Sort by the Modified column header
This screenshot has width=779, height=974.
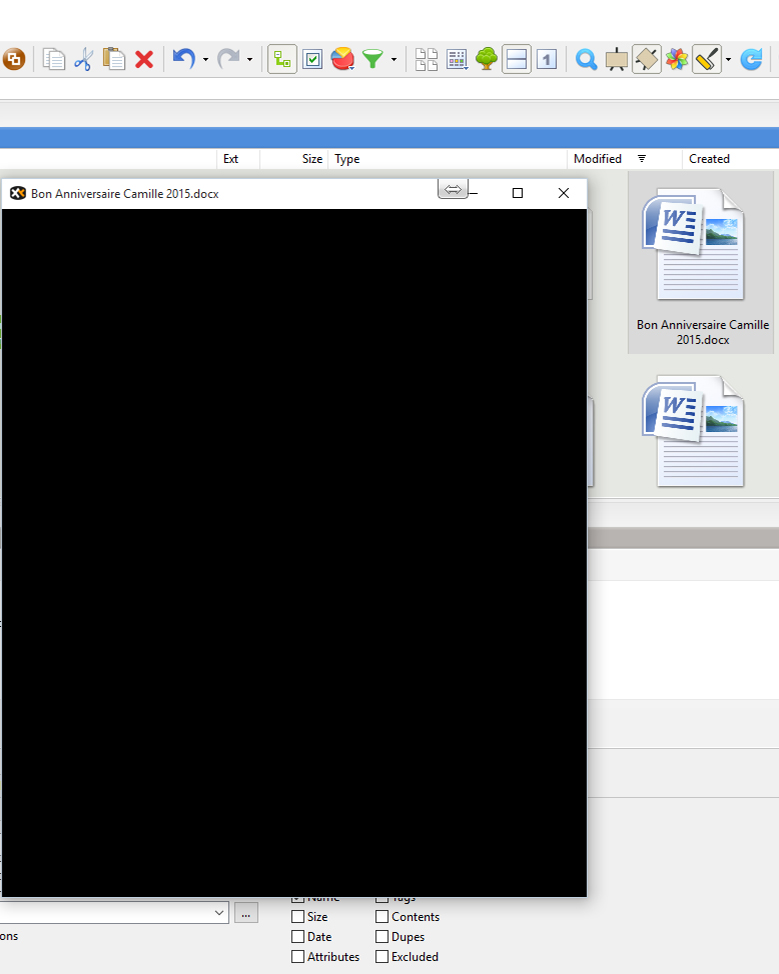598,159
